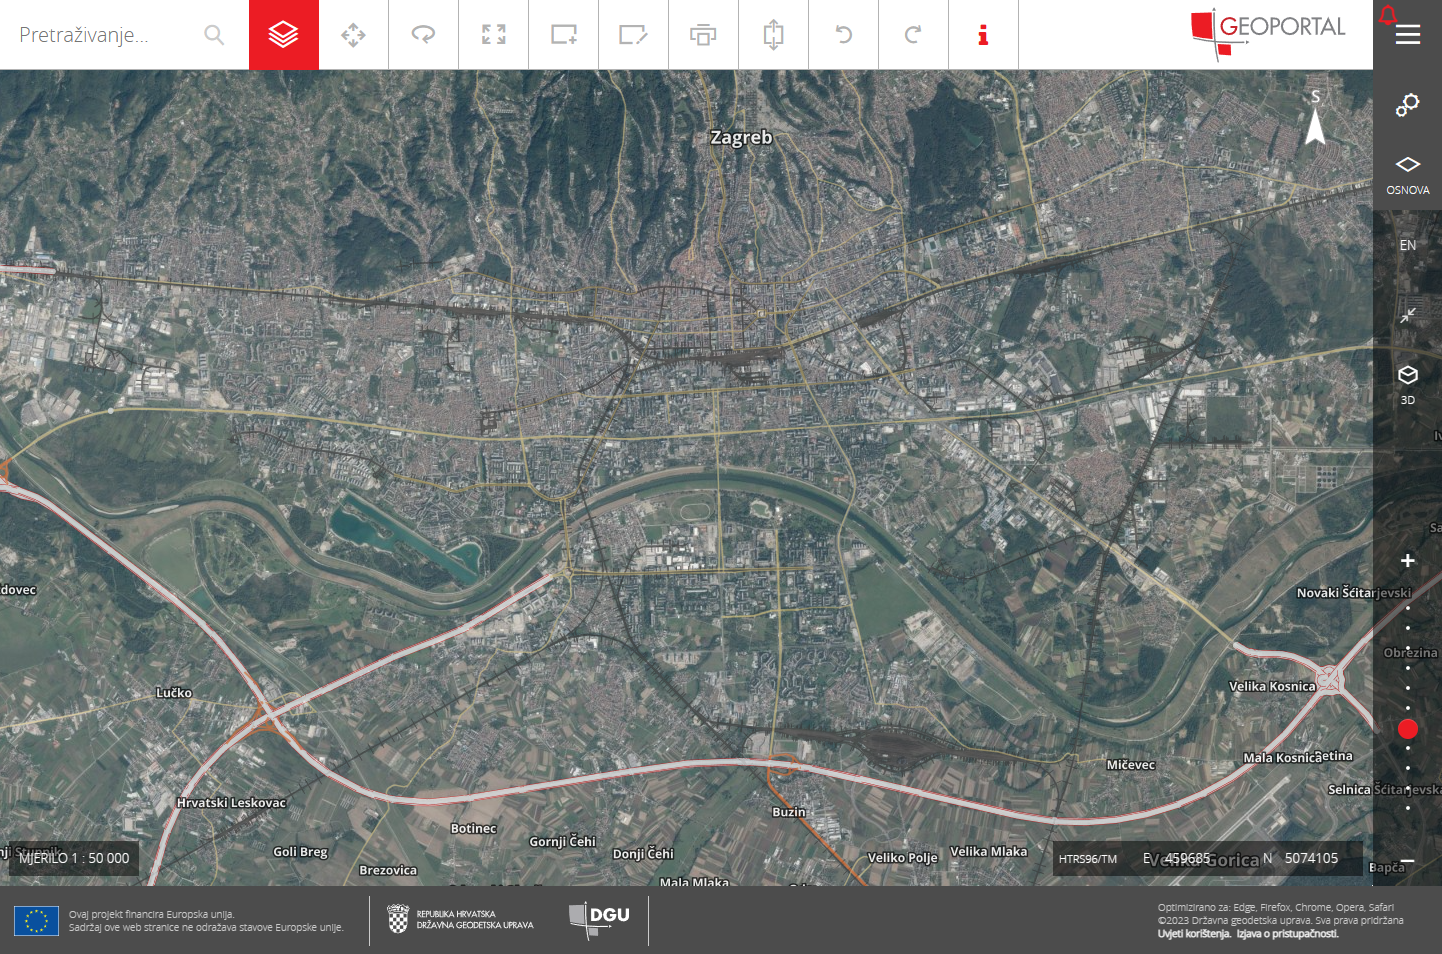Click the Velika Kosnica label

1272,686
